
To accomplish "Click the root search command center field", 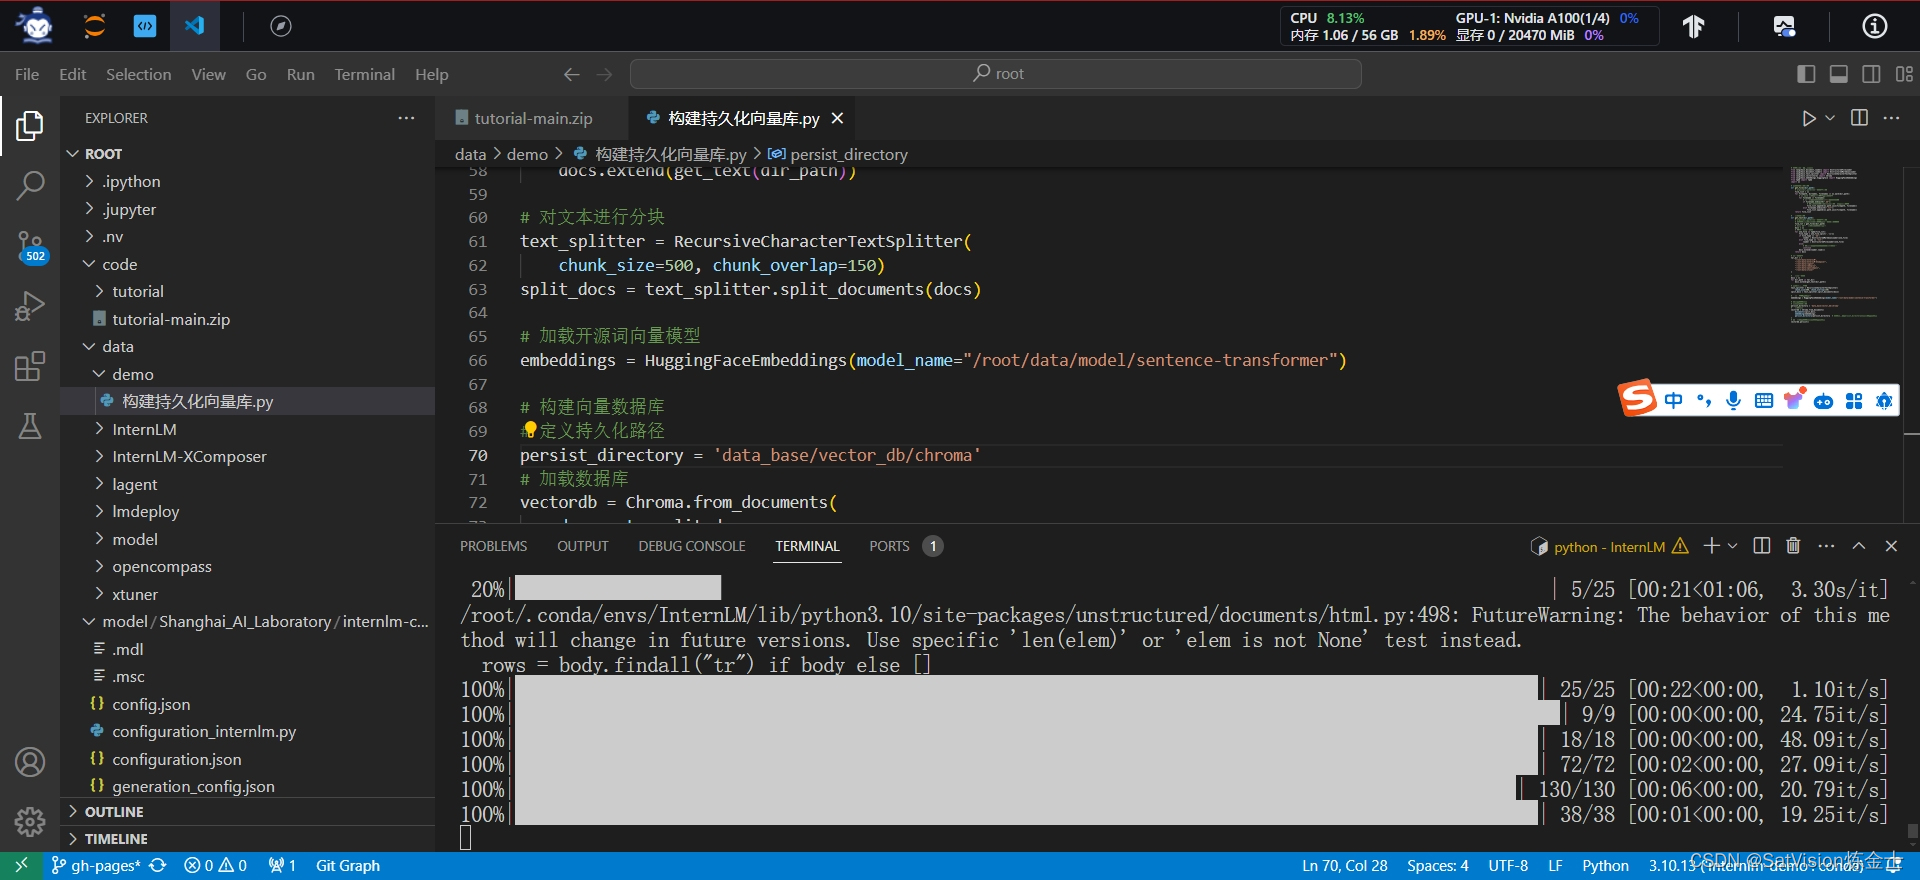I will coord(996,74).
